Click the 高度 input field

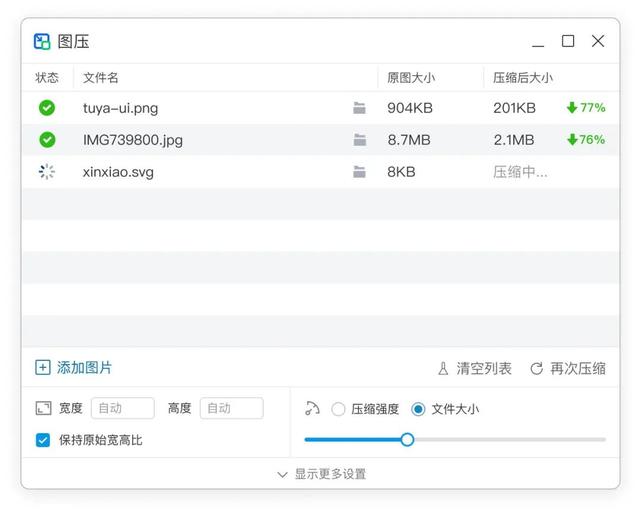(232, 408)
